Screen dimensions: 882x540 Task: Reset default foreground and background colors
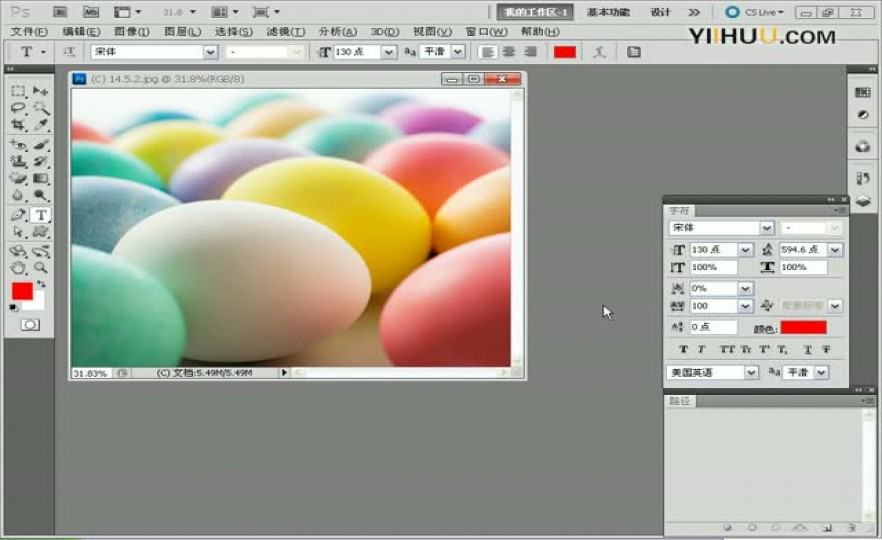(14, 307)
